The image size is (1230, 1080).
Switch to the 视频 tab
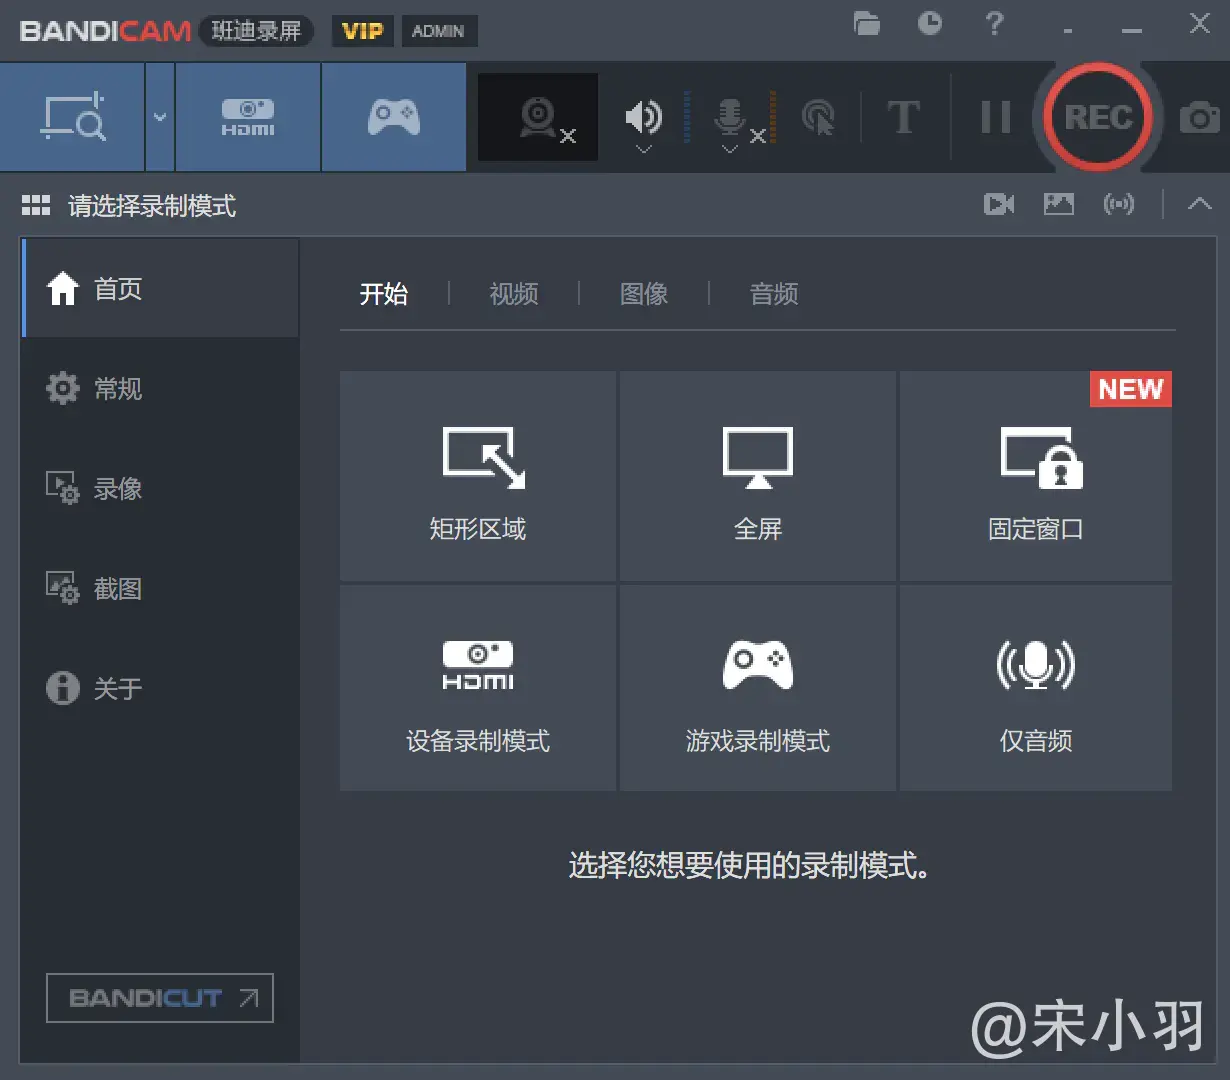(514, 294)
